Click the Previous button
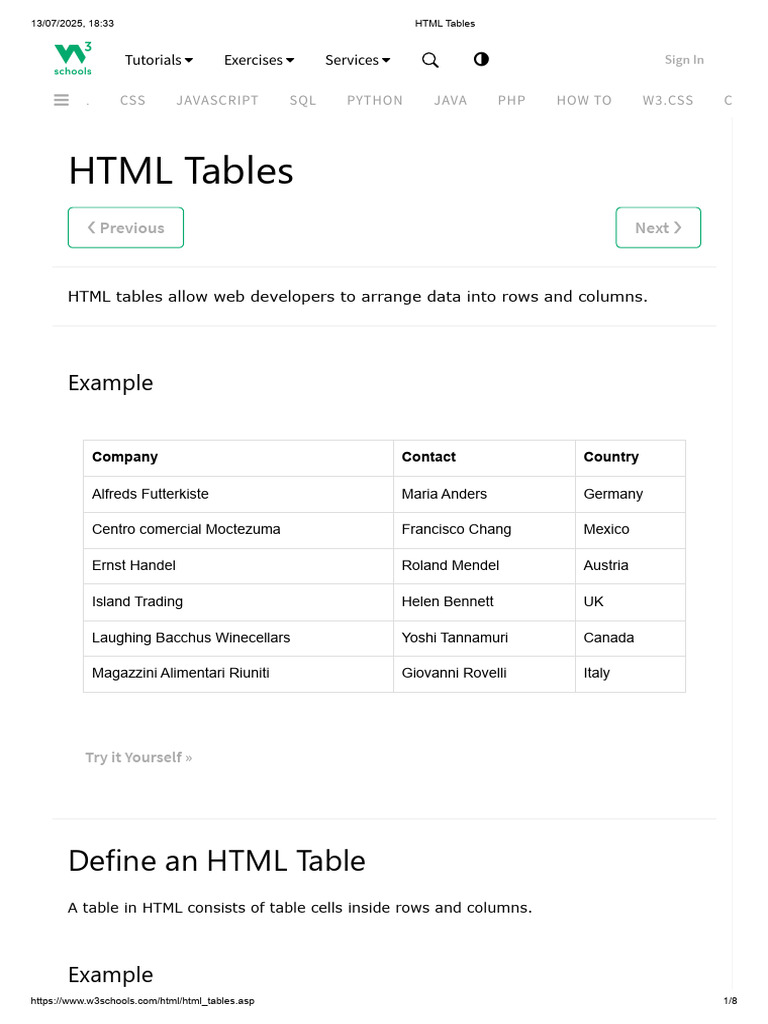Screen dimensions: 768x1024 (126, 228)
